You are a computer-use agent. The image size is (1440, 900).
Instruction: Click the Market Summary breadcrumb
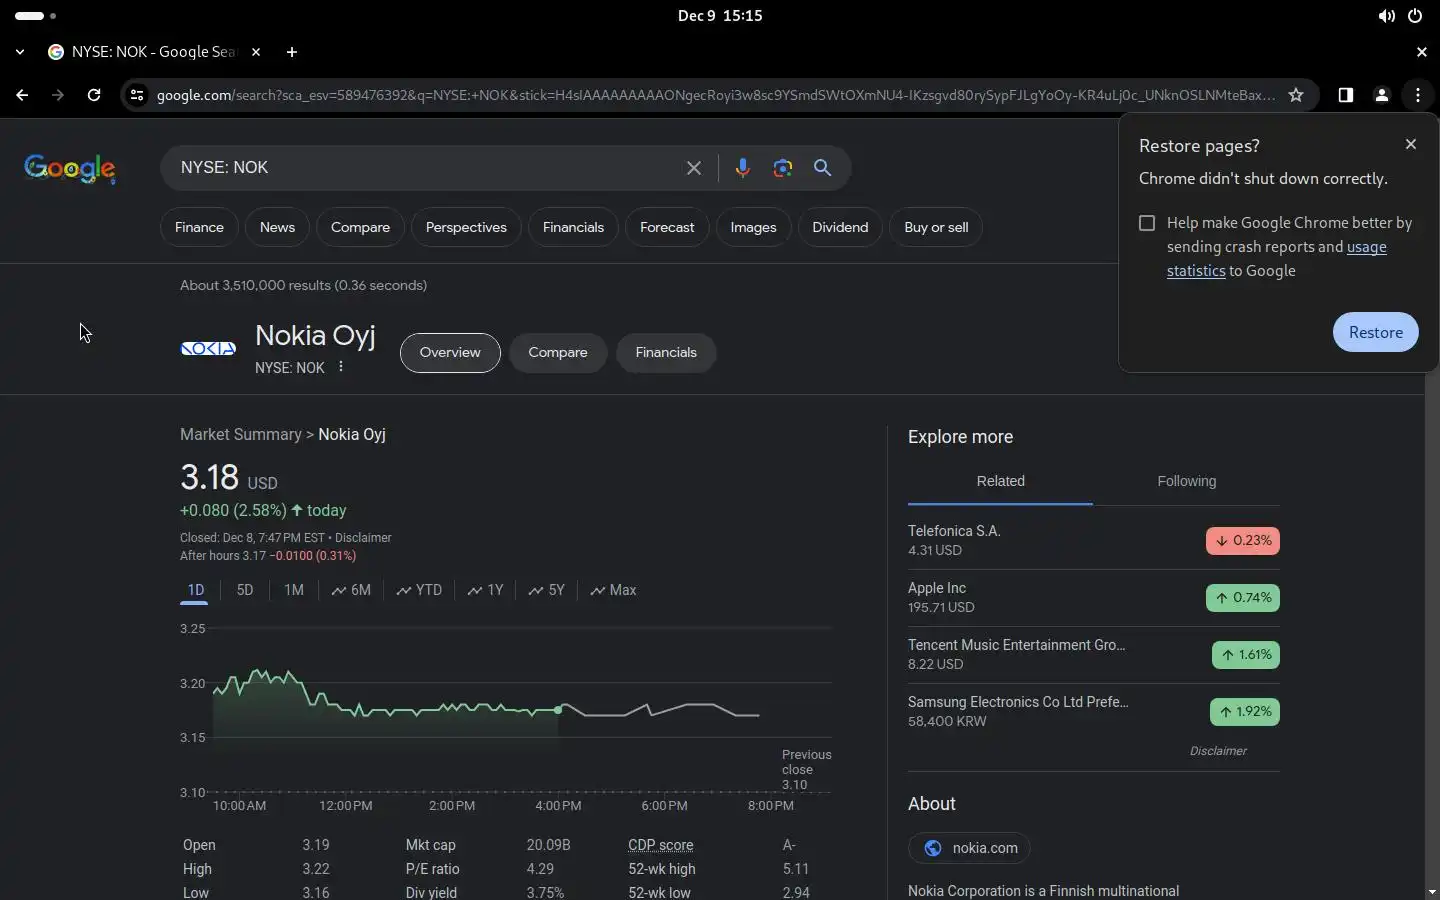(241, 434)
